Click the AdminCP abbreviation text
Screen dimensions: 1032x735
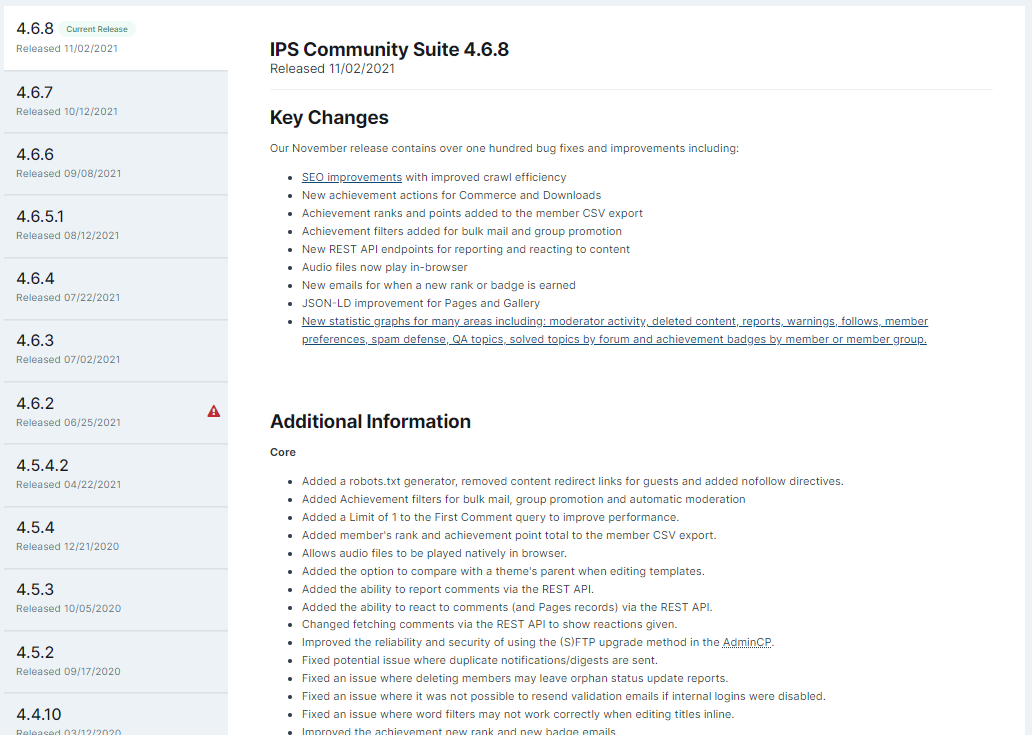(746, 642)
